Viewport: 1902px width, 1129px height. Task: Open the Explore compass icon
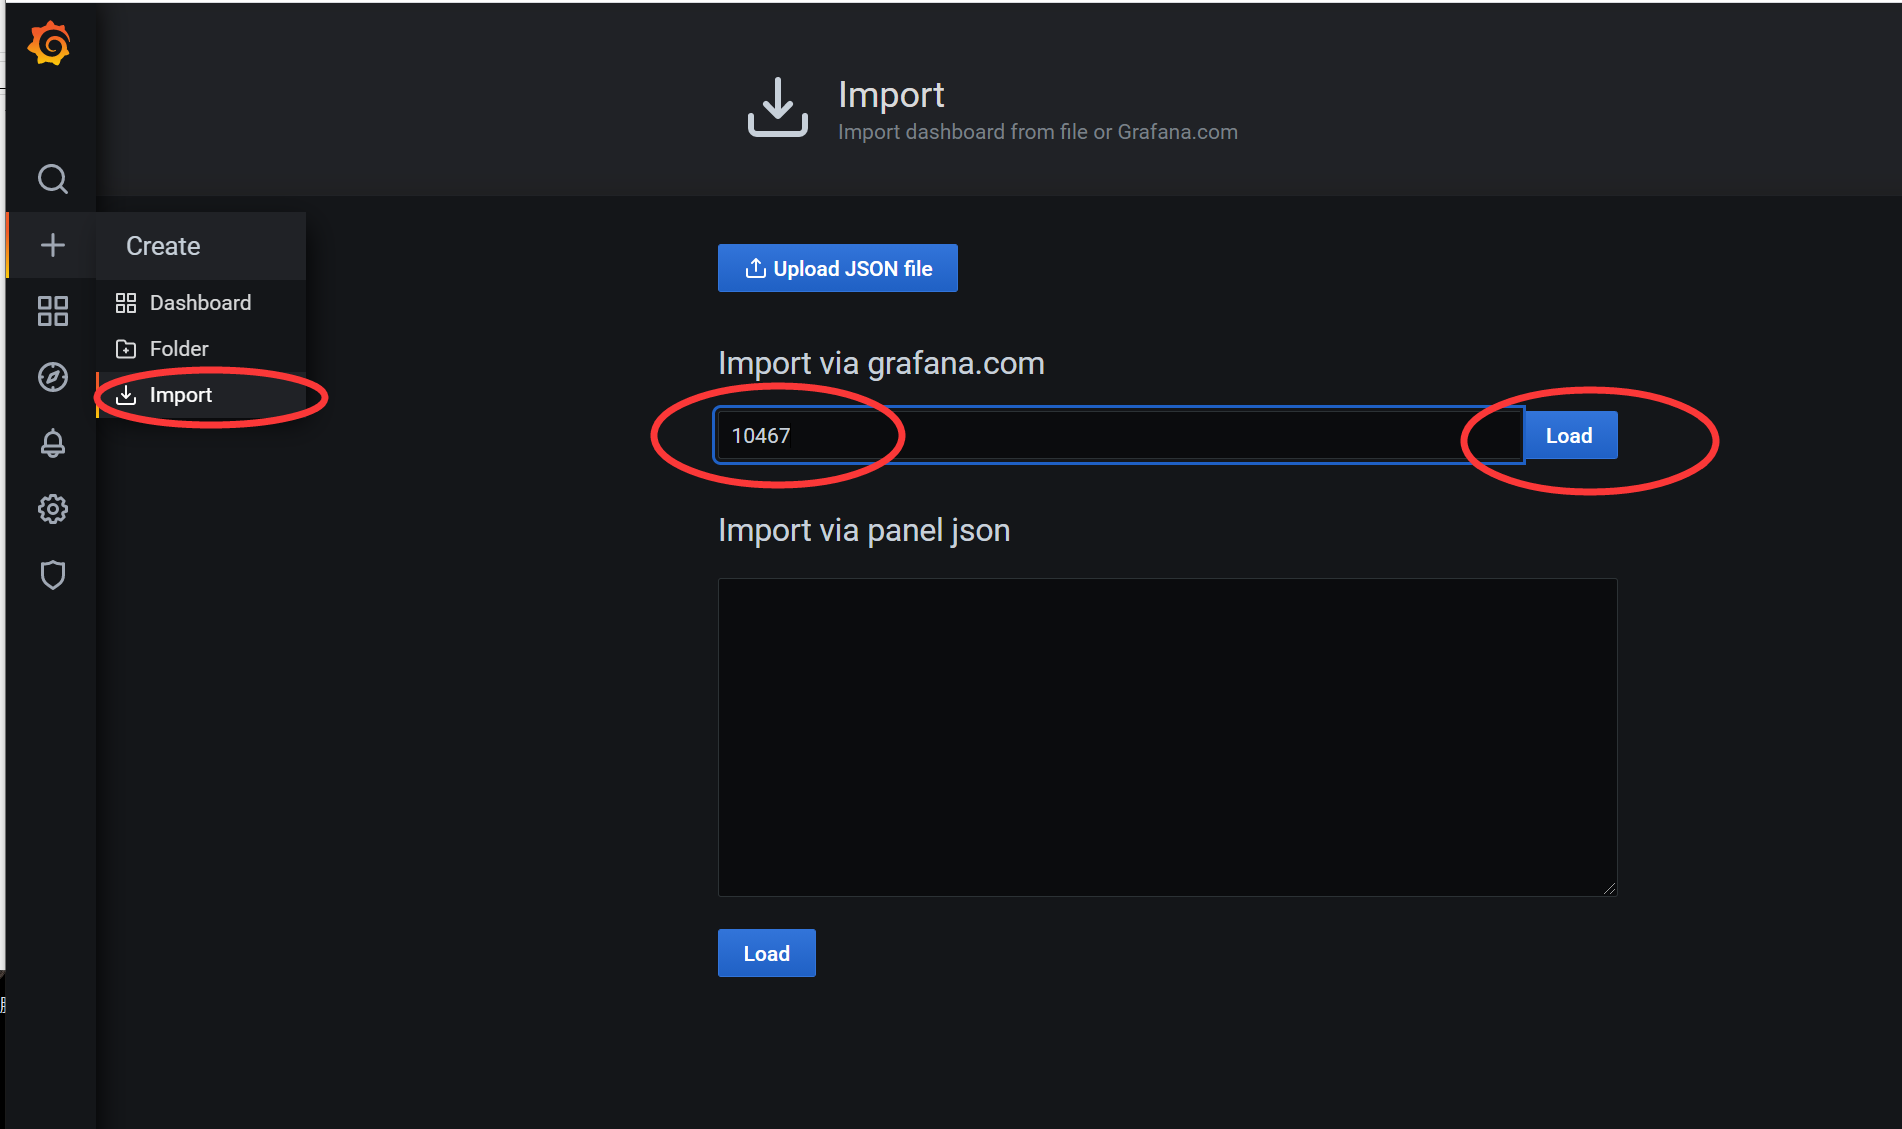(53, 377)
